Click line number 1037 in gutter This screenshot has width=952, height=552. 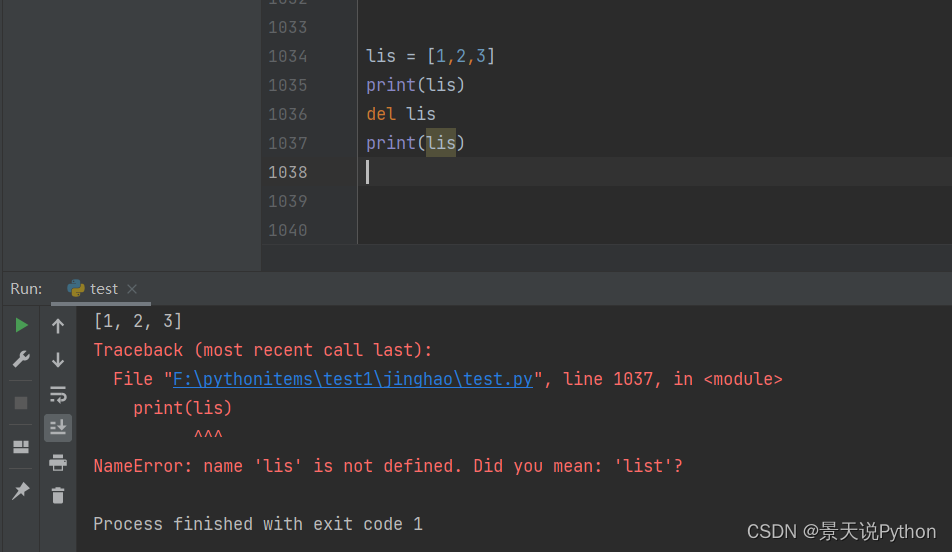[288, 143]
